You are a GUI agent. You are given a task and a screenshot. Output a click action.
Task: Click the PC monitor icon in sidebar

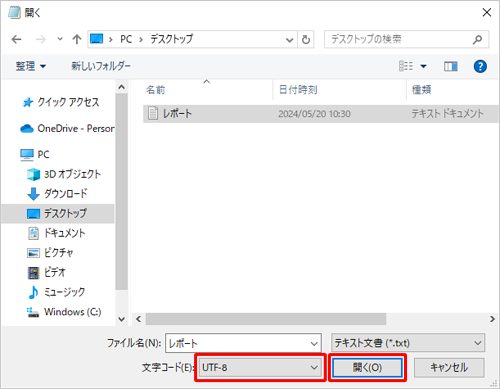pos(27,155)
